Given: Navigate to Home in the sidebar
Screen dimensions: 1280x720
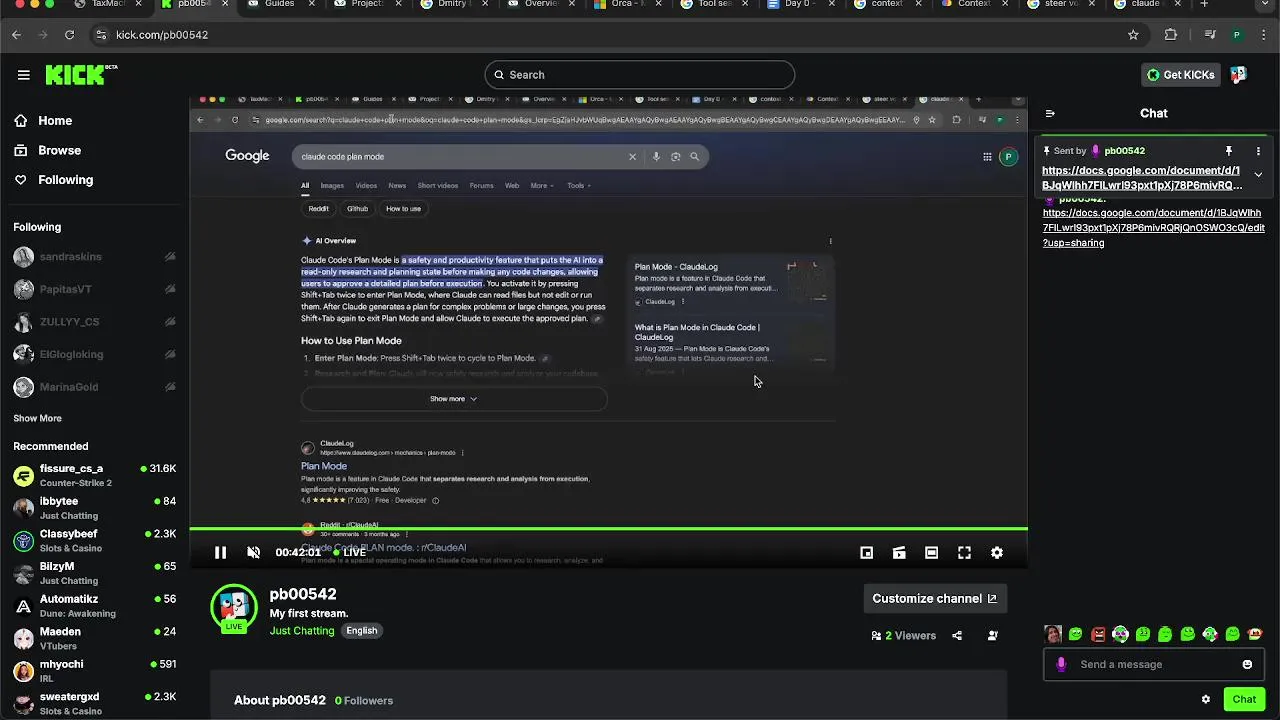Looking at the screenshot, I should [55, 120].
